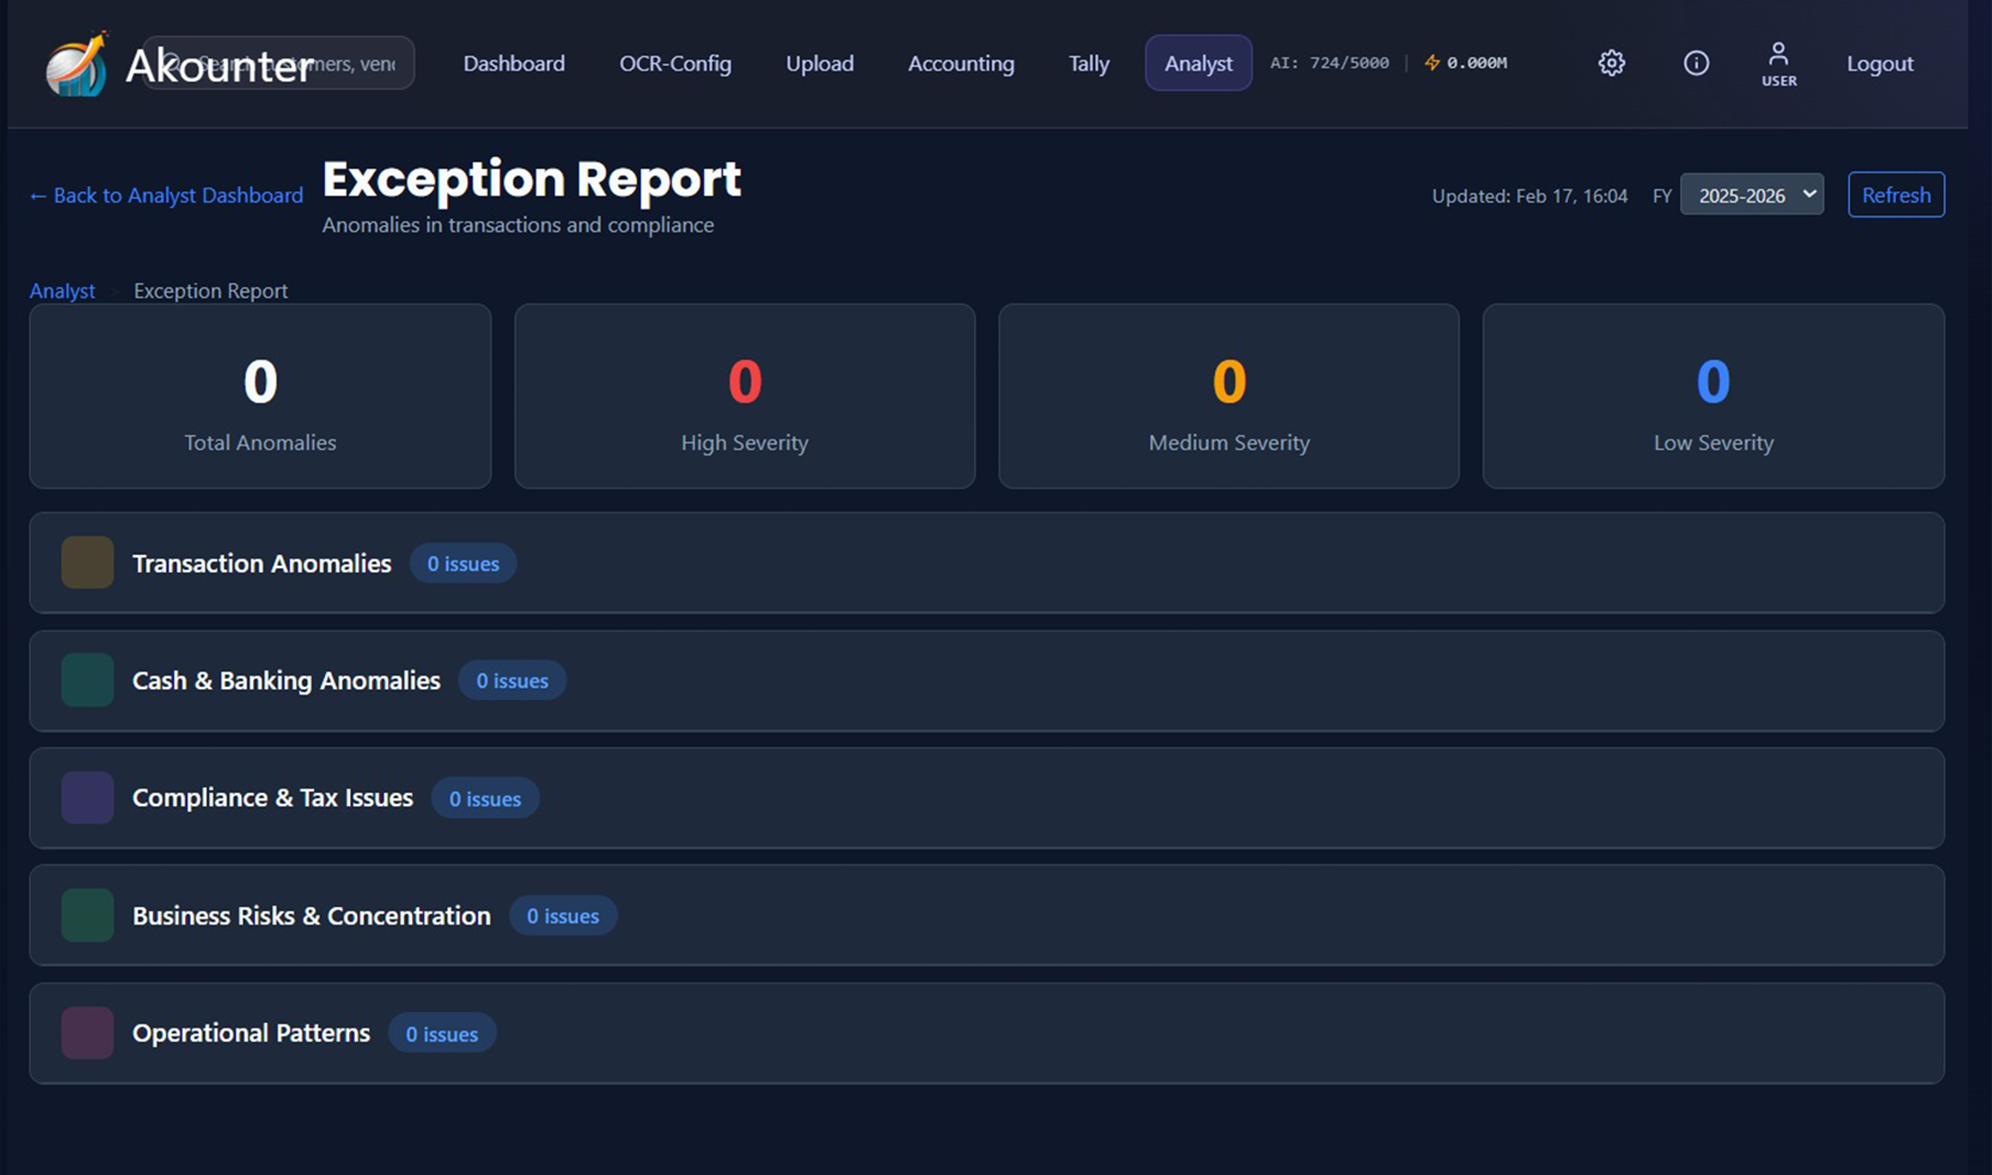Click the Compliance & Tax Issues icon
This screenshot has width=1992, height=1175.
pos(87,797)
